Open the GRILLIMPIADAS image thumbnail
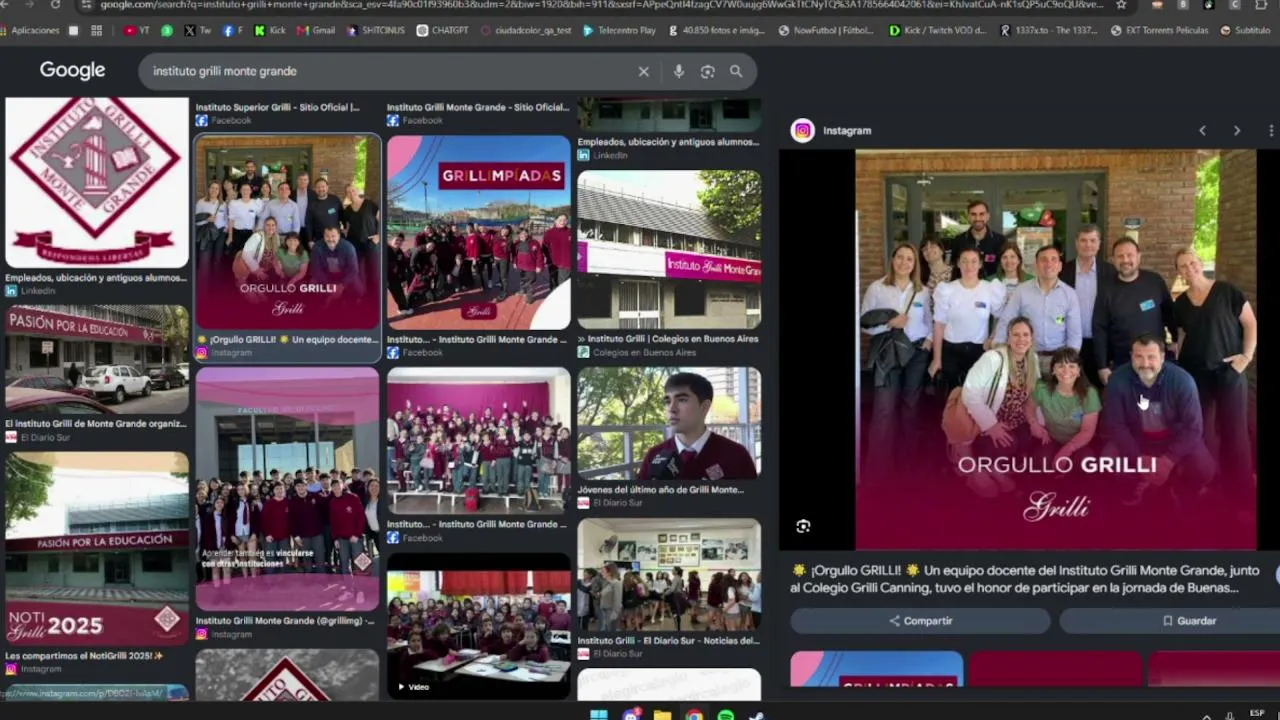Image resolution: width=1280 pixels, height=720 pixels. pyautogui.click(x=479, y=232)
